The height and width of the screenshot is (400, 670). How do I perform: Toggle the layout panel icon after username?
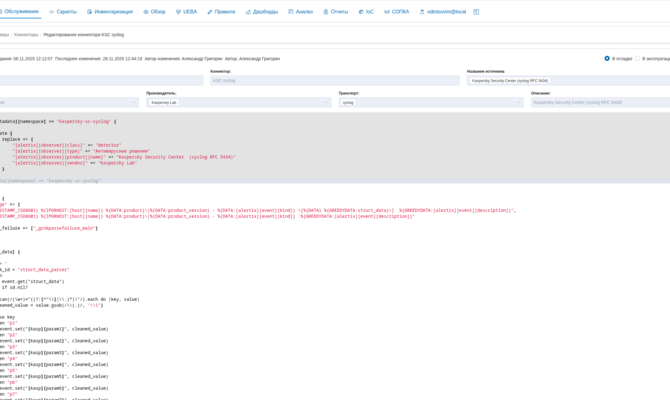tap(476, 12)
